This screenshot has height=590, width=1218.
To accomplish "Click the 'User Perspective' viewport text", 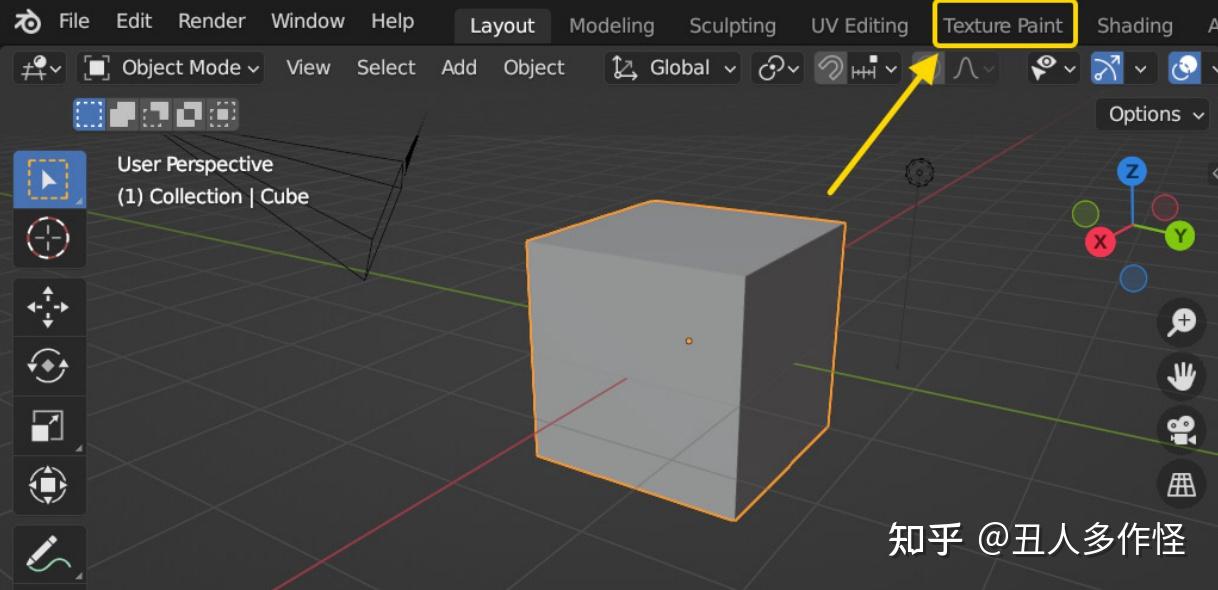I will click(x=195, y=164).
